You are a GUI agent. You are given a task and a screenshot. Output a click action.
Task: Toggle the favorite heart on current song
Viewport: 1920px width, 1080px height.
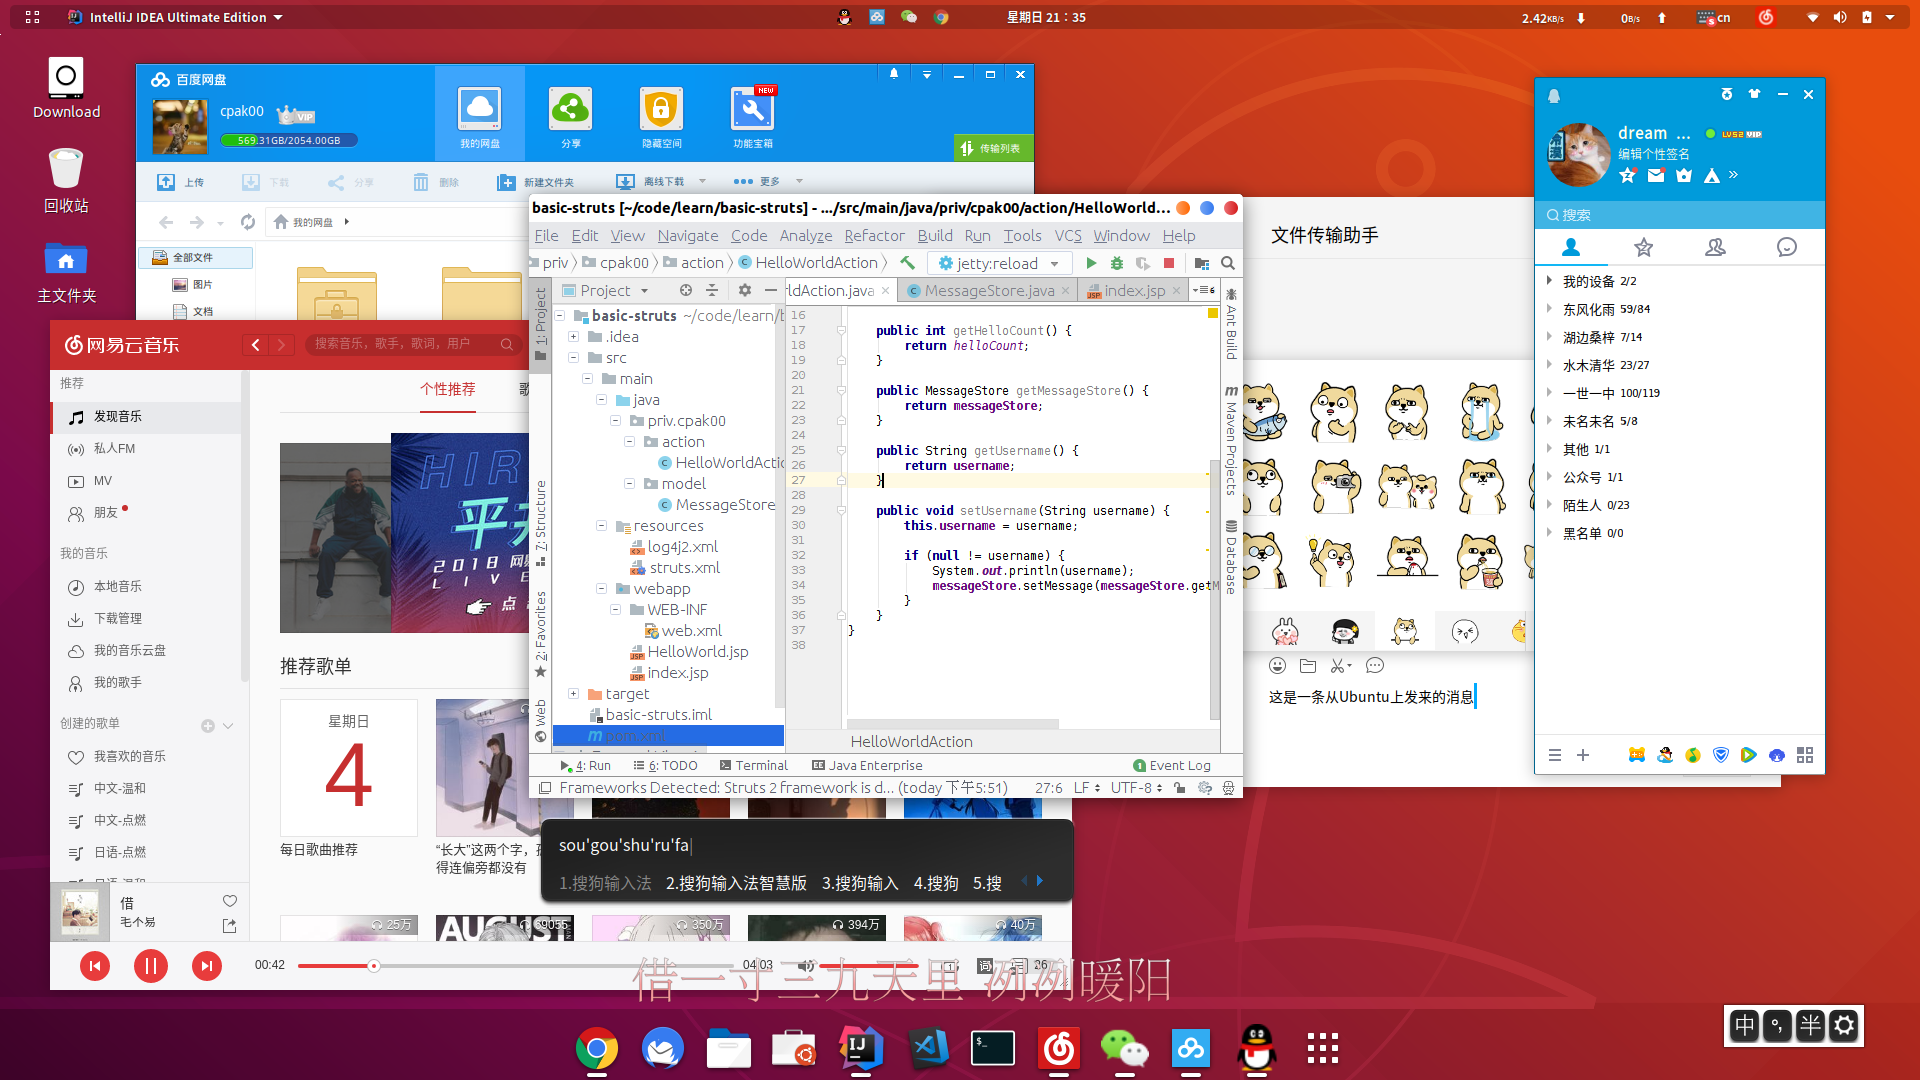(229, 900)
